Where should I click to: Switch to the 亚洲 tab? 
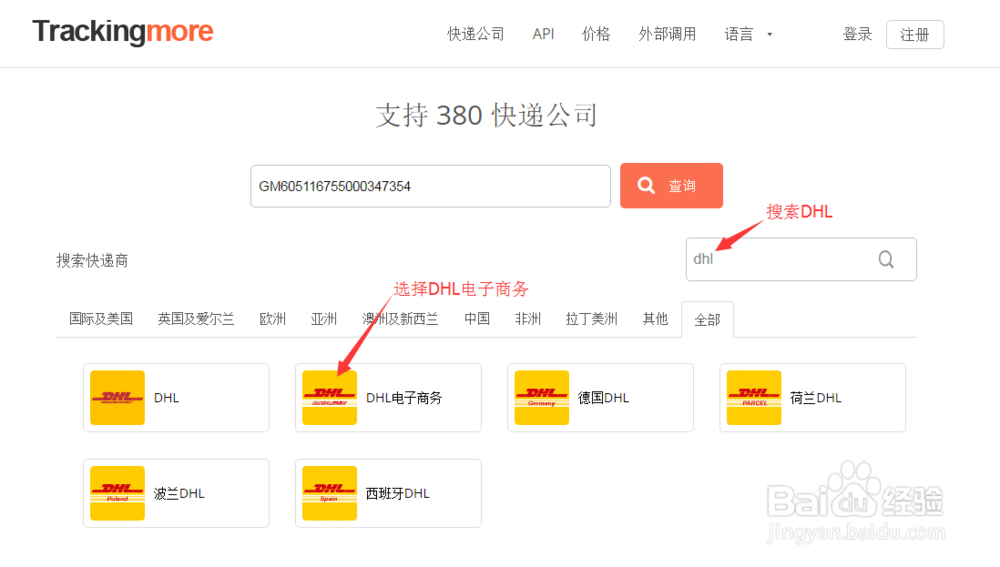click(323, 318)
